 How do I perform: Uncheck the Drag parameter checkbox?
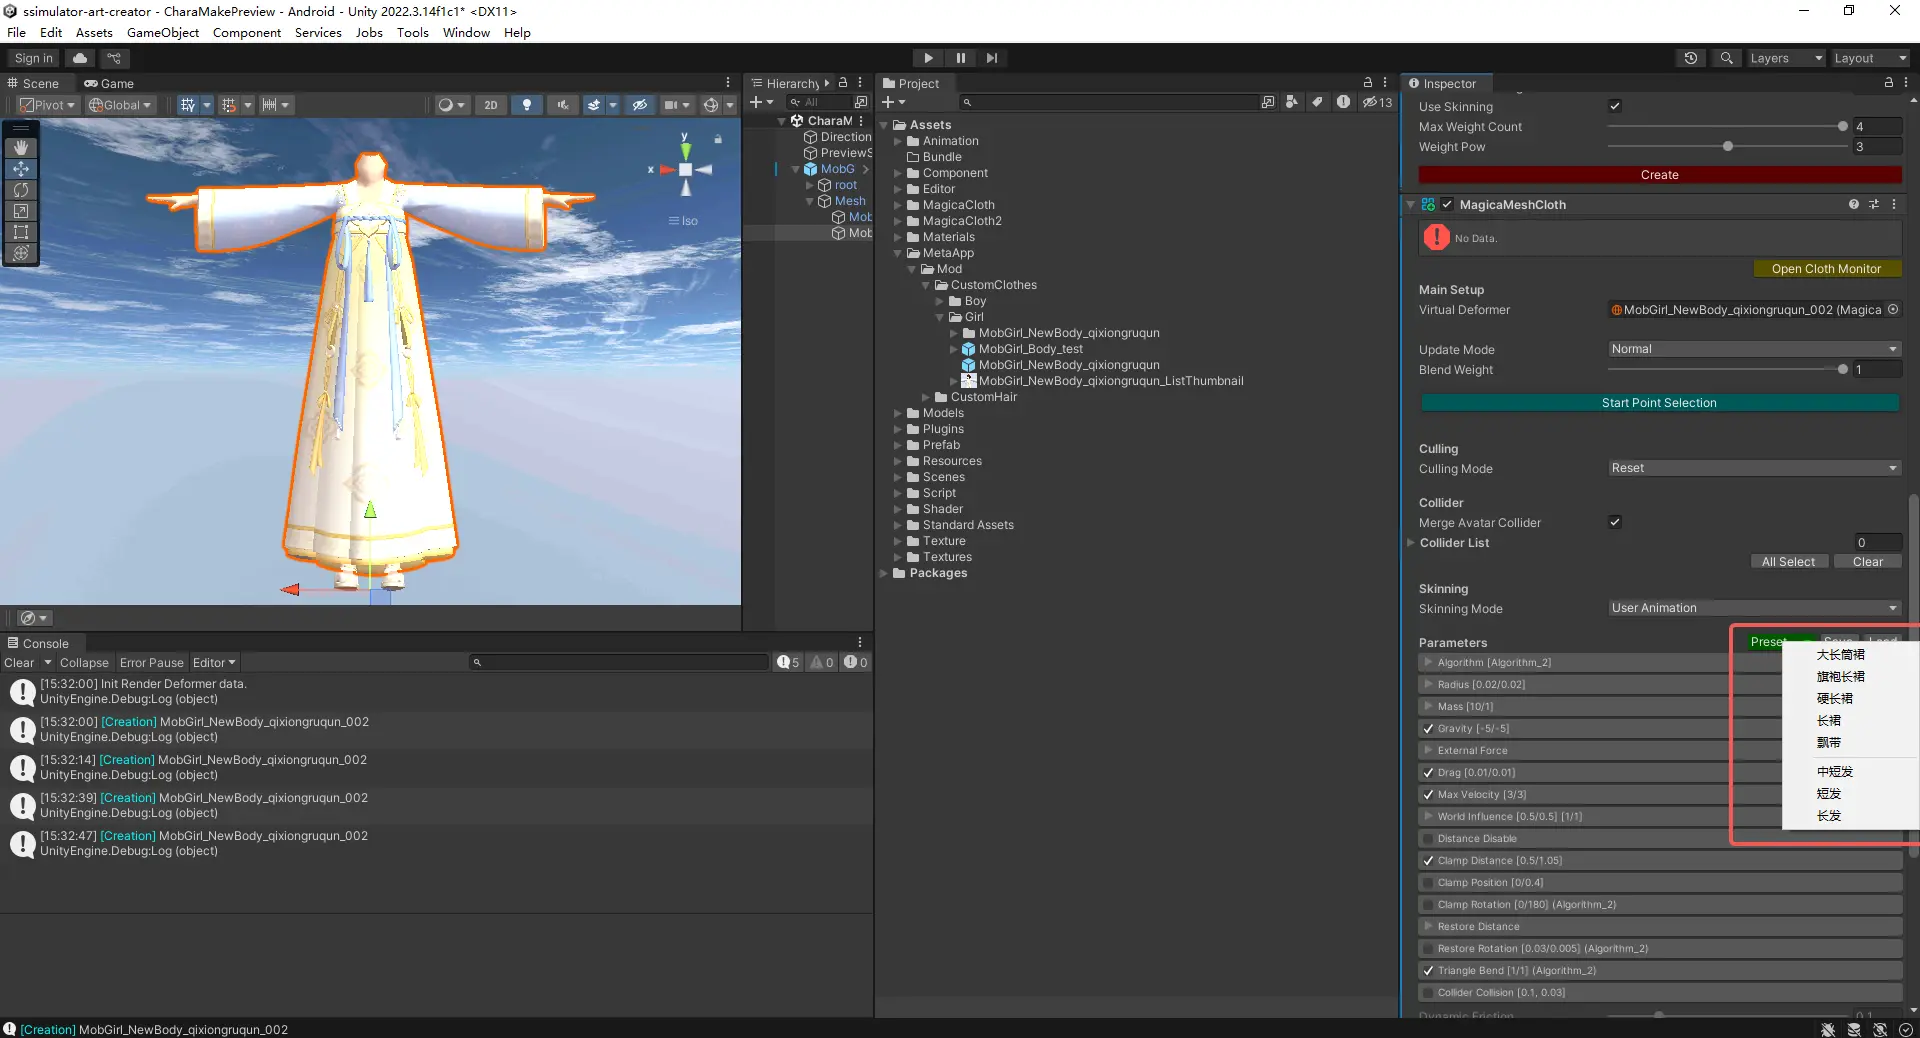1428,773
